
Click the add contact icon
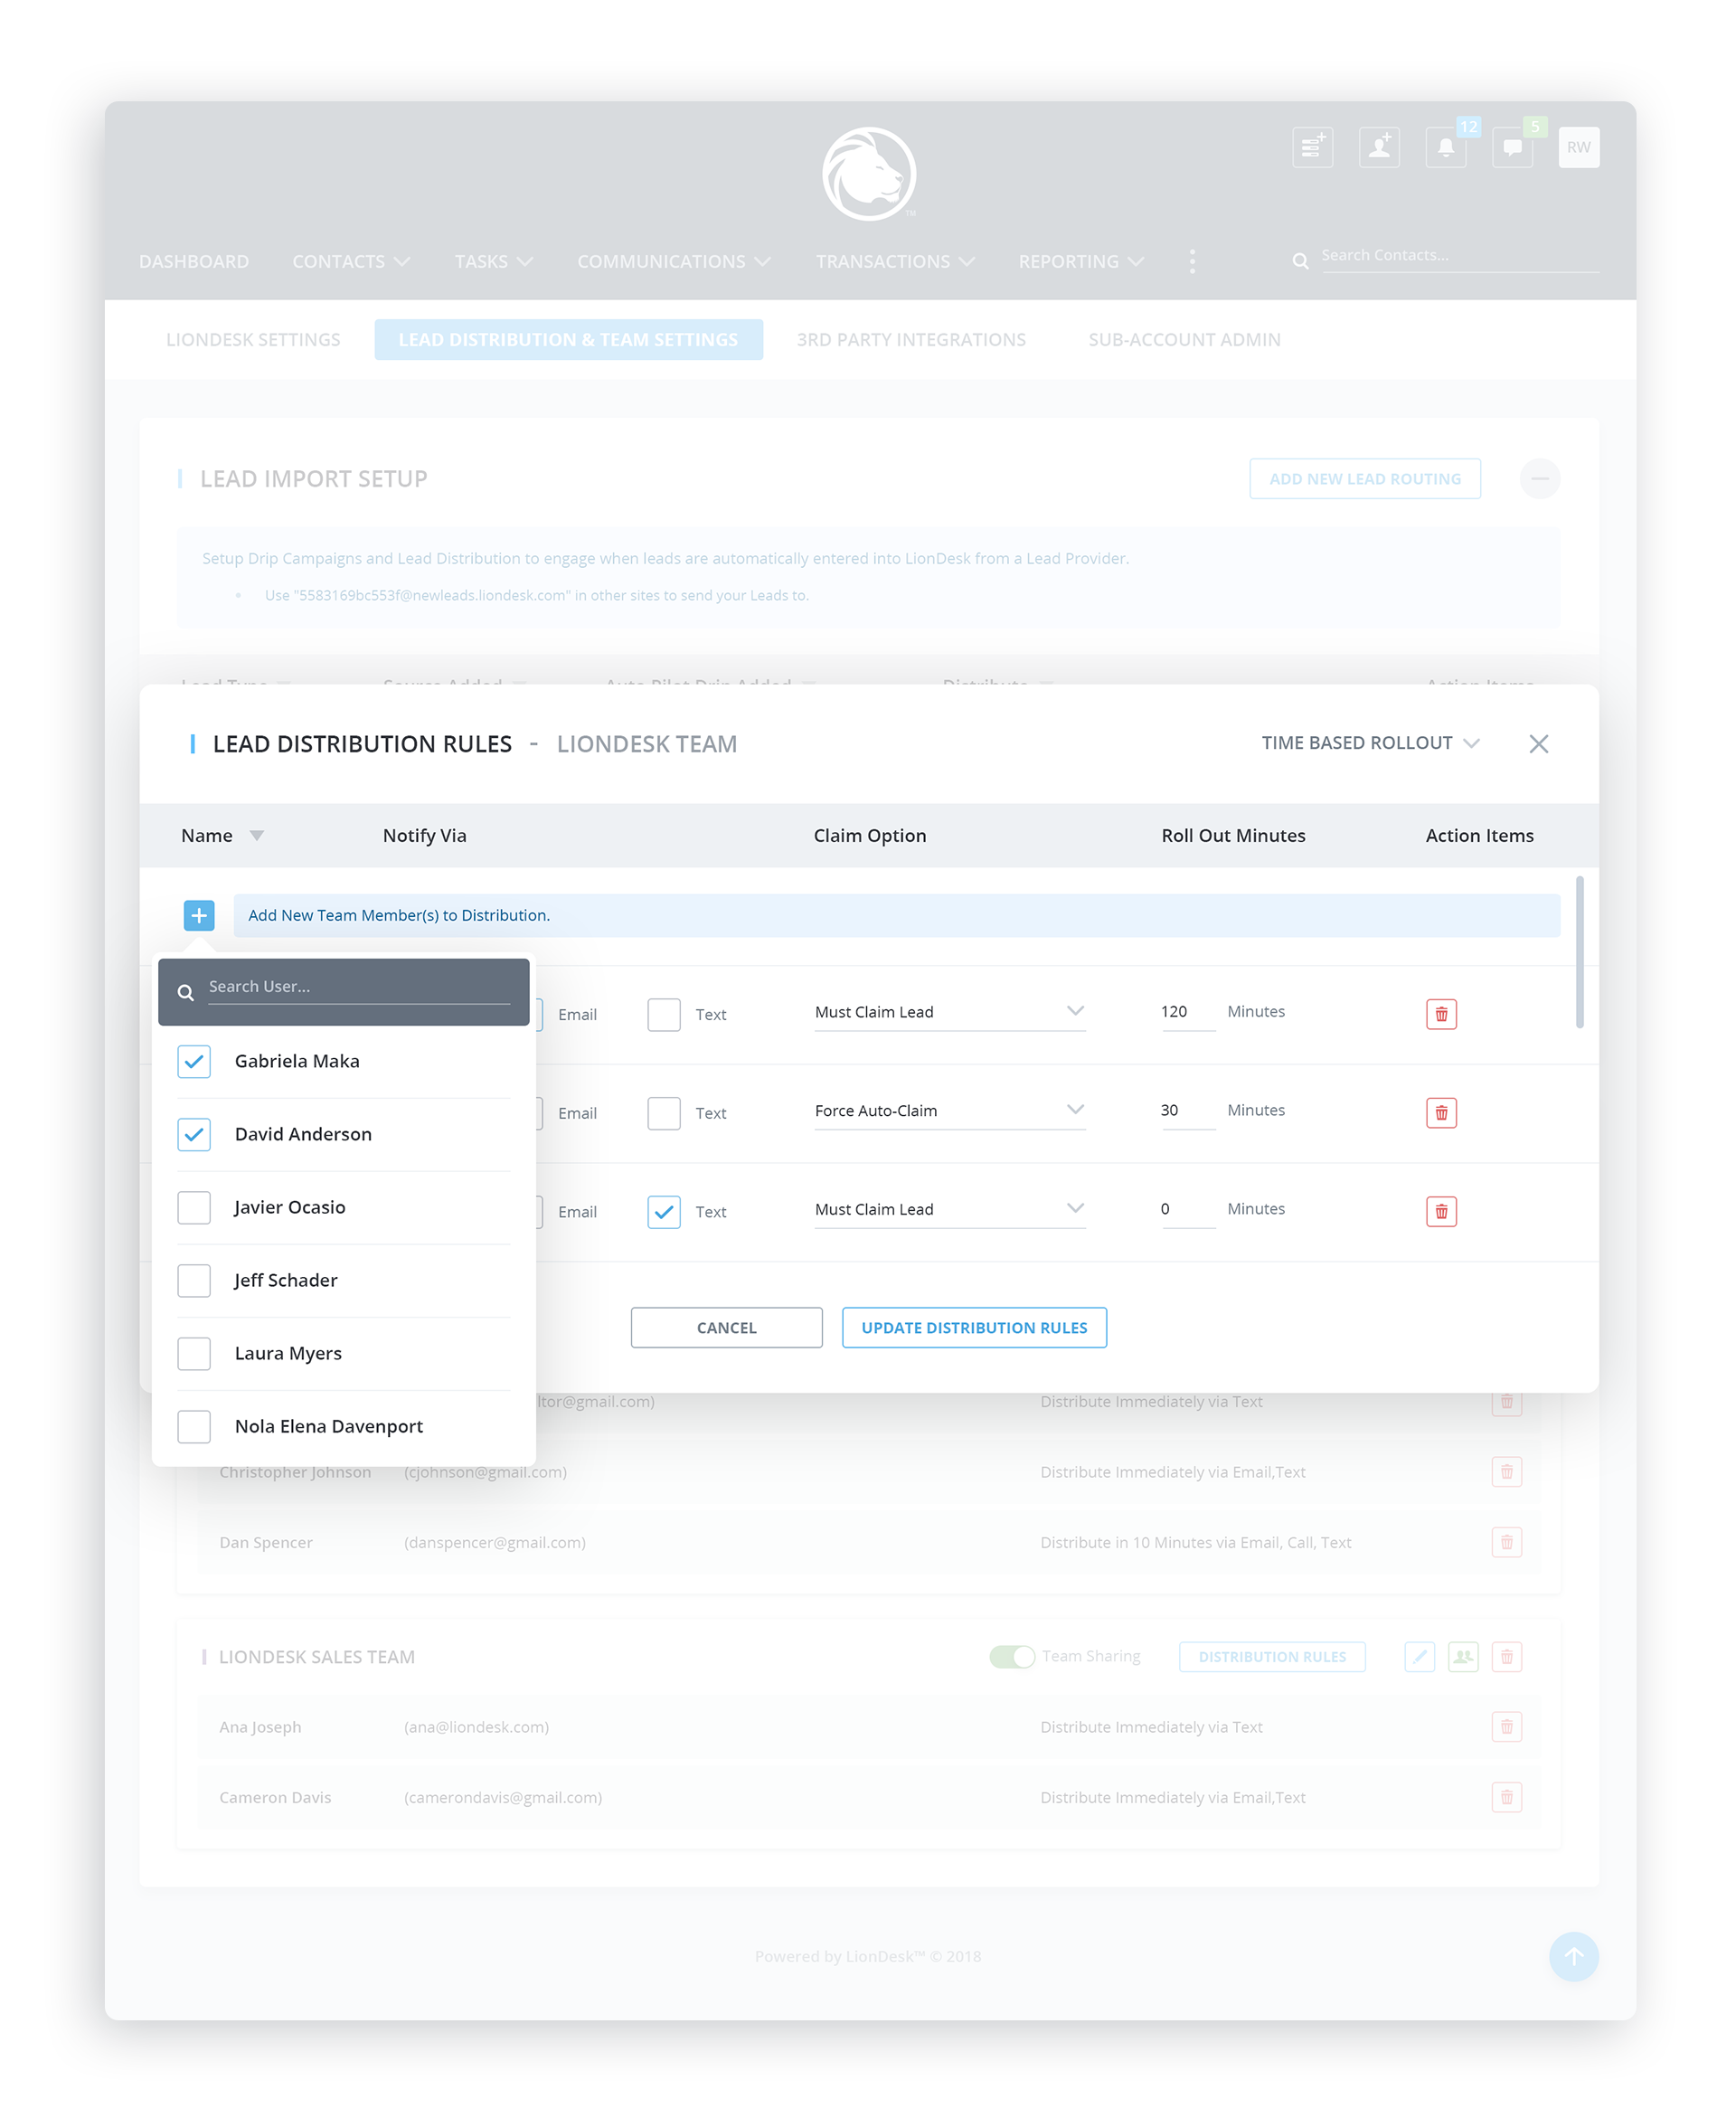pos(1379,147)
